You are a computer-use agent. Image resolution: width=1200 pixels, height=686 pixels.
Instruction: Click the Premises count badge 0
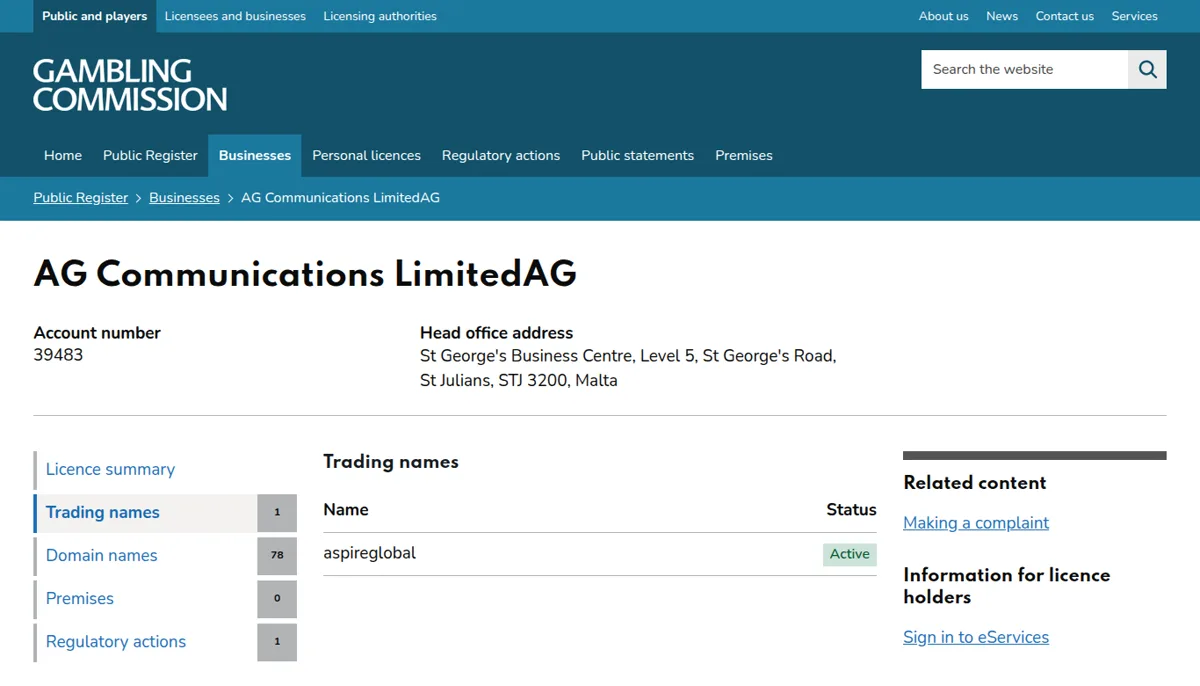(x=277, y=598)
